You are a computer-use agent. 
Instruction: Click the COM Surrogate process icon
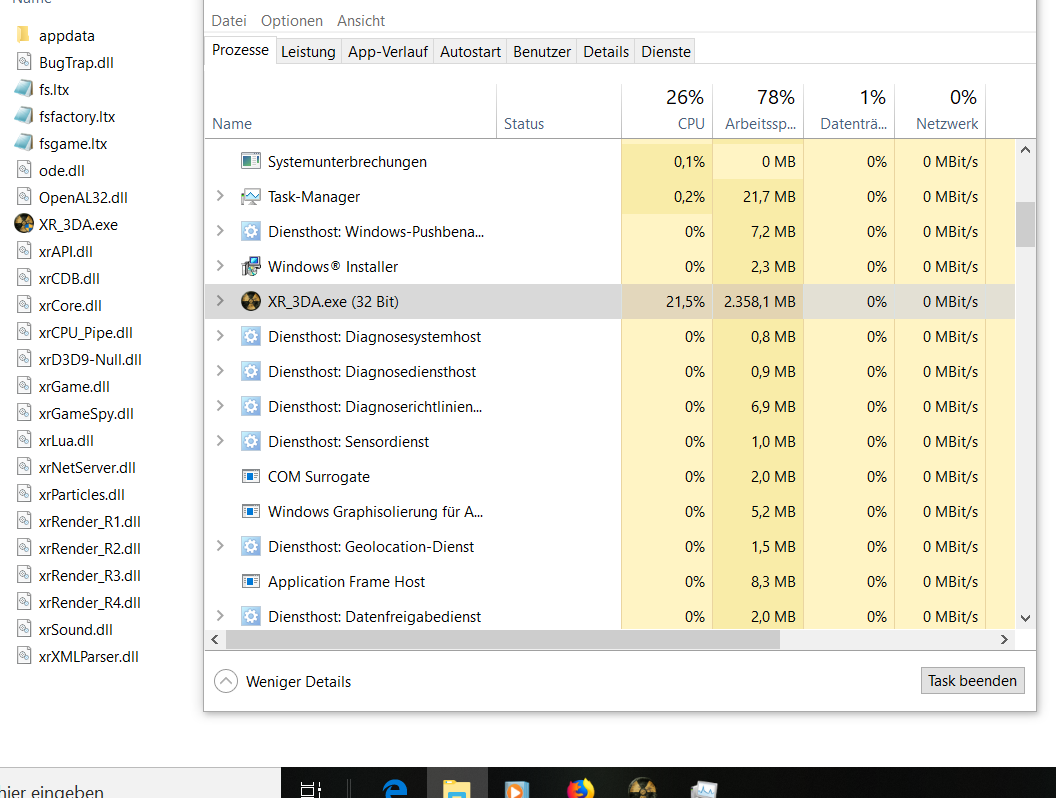(x=251, y=477)
